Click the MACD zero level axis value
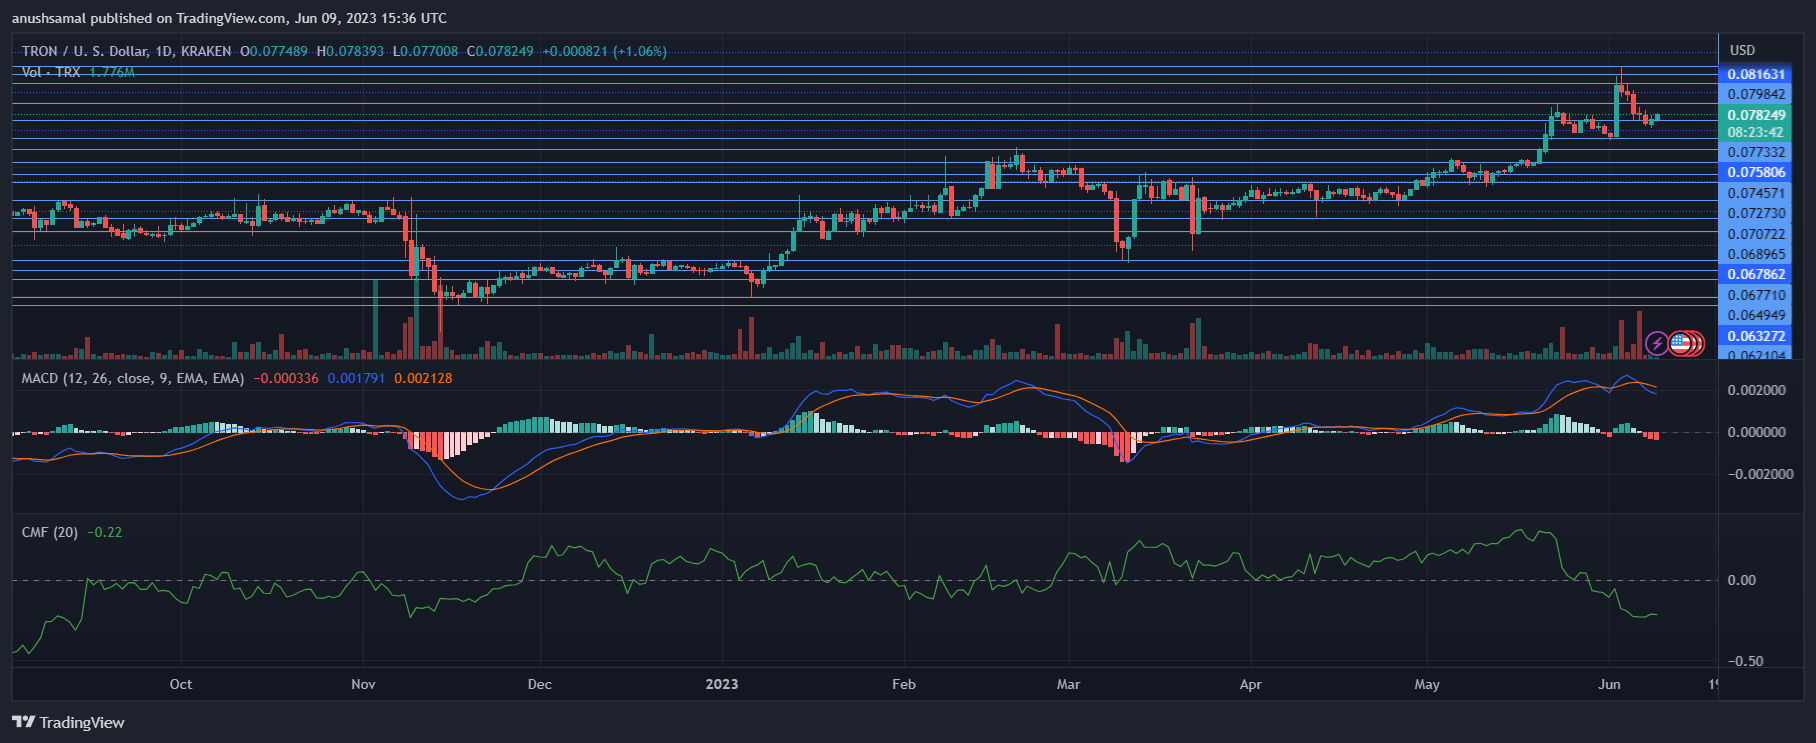The image size is (1816, 743). click(x=1756, y=432)
